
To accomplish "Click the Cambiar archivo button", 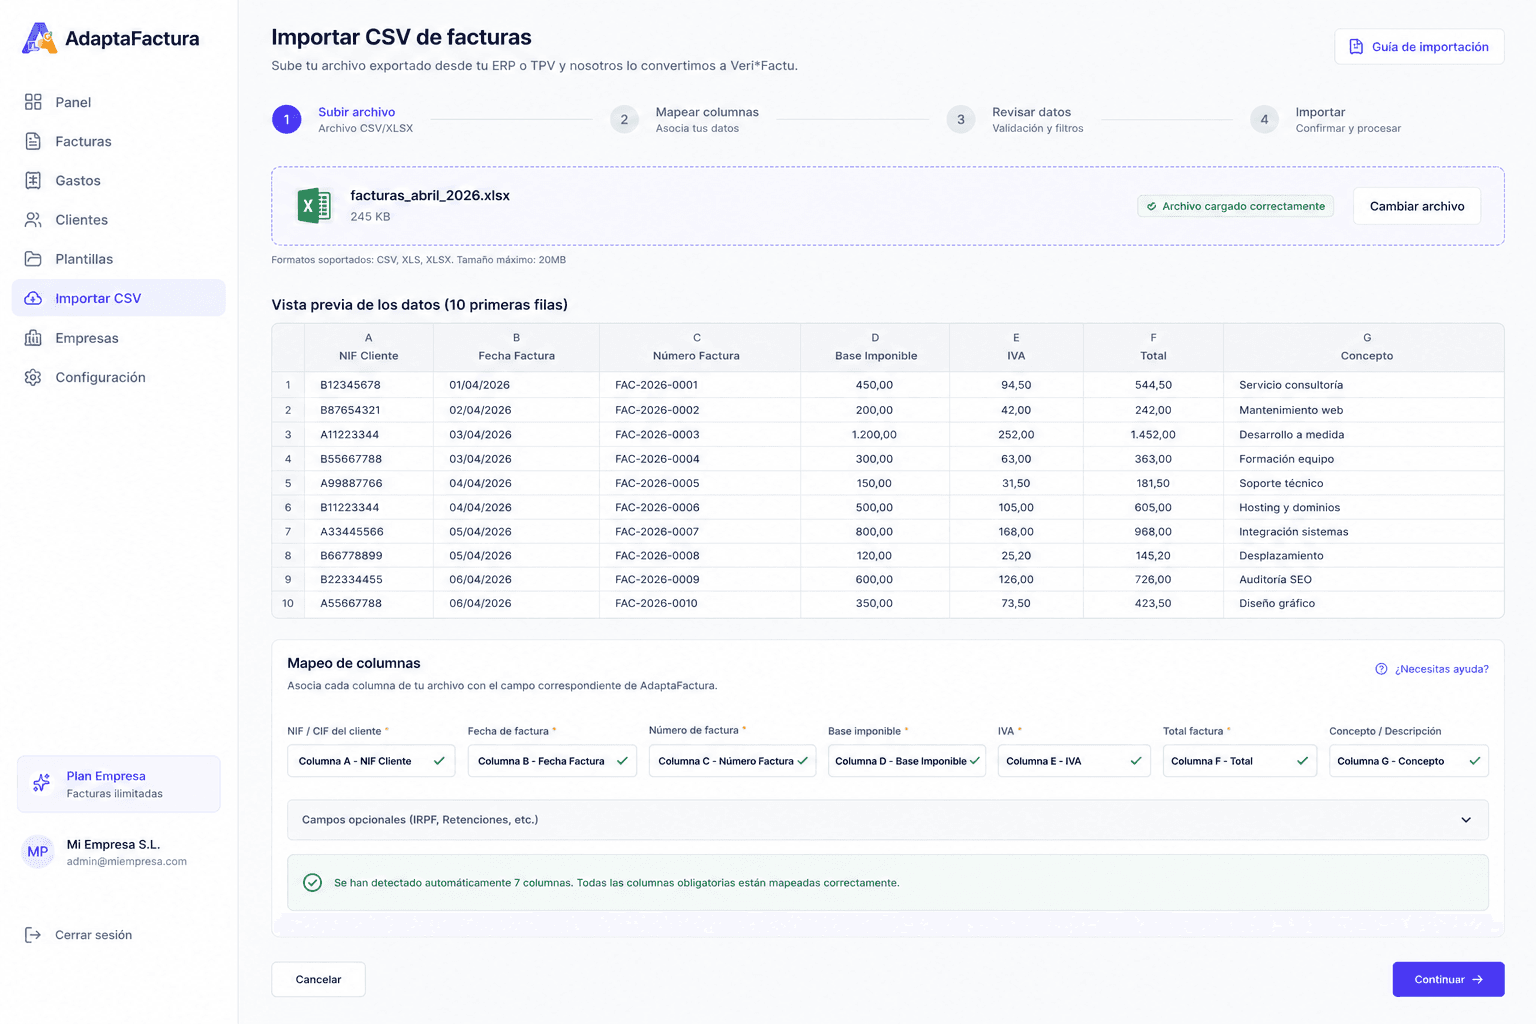I will (x=1417, y=206).
